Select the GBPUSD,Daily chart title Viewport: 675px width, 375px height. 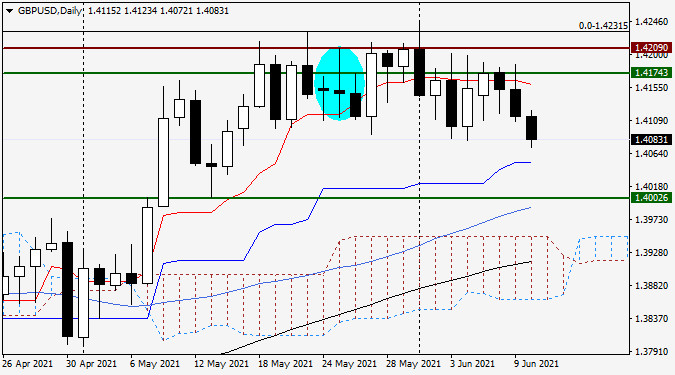[x=50, y=11]
